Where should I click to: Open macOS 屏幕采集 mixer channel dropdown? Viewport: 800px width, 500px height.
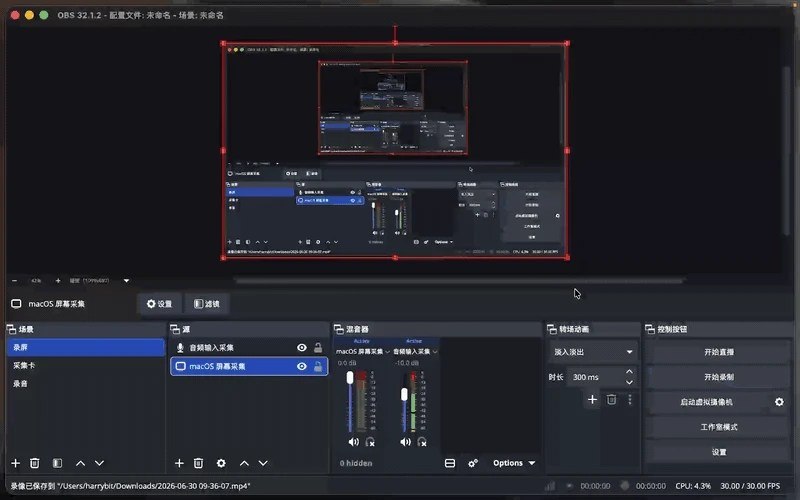387,352
